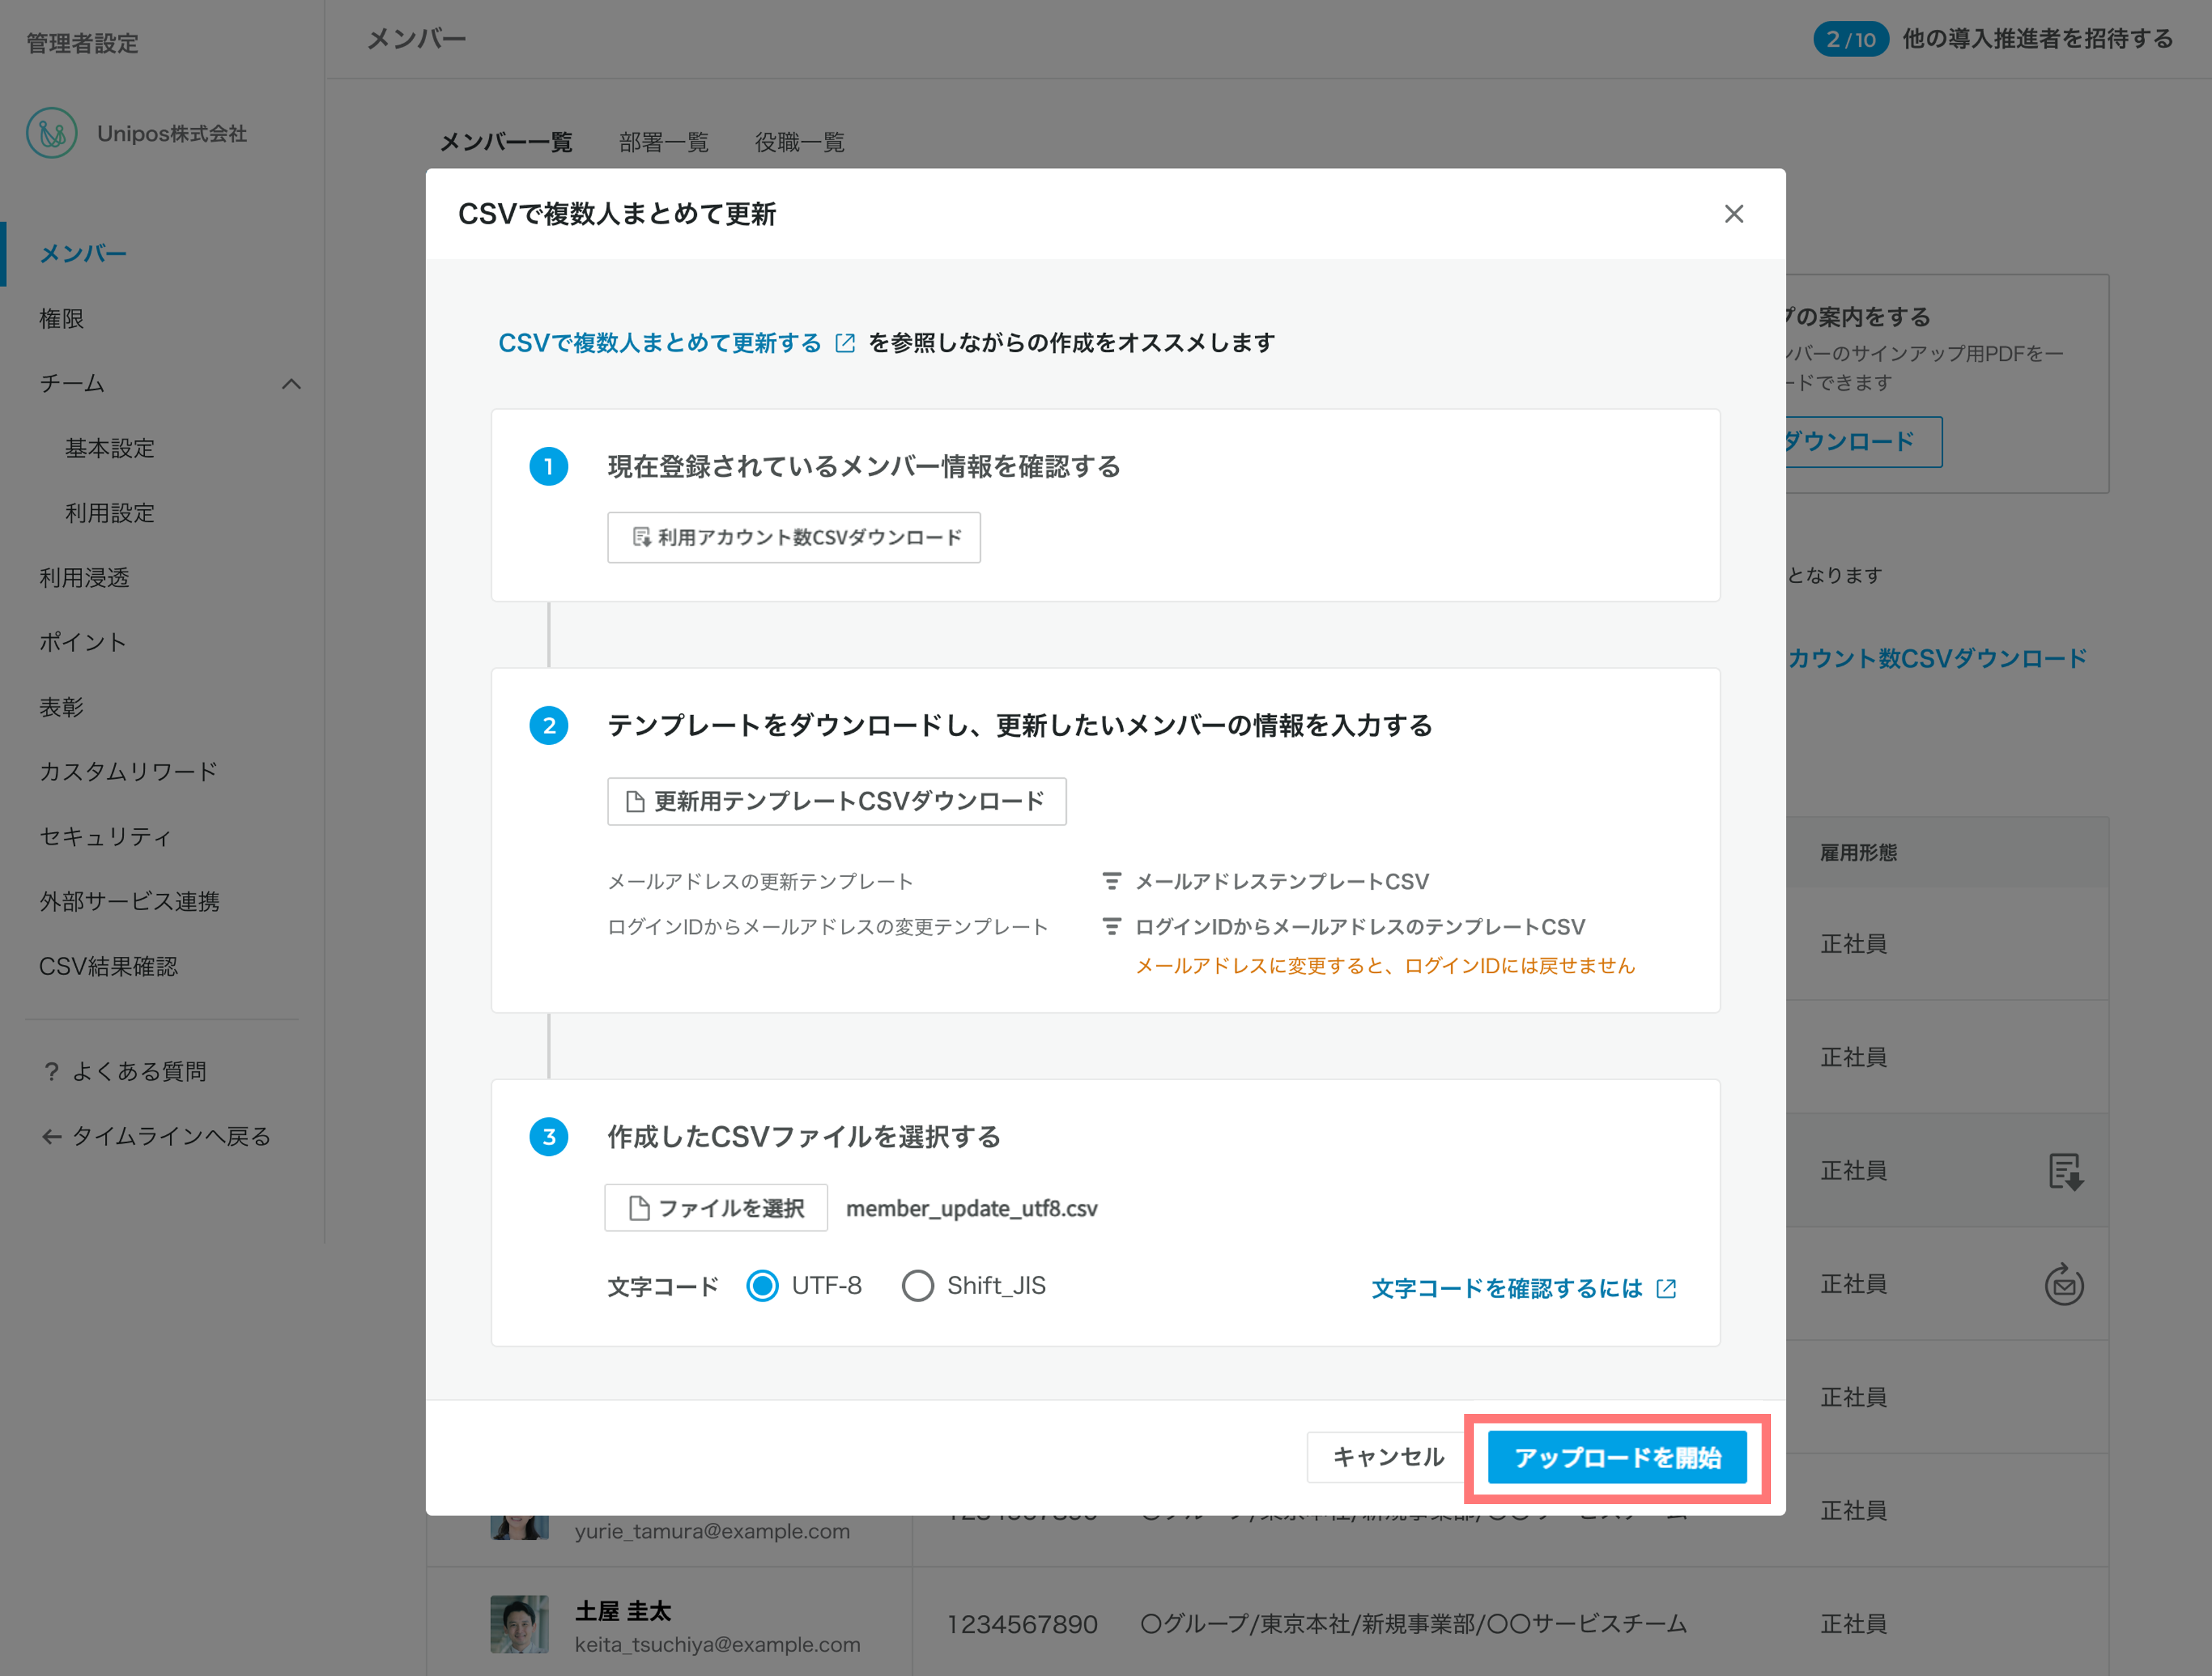Click the 2/10 invitation count badge
Viewport: 2212px width, 1676px height.
pyautogui.click(x=1851, y=39)
